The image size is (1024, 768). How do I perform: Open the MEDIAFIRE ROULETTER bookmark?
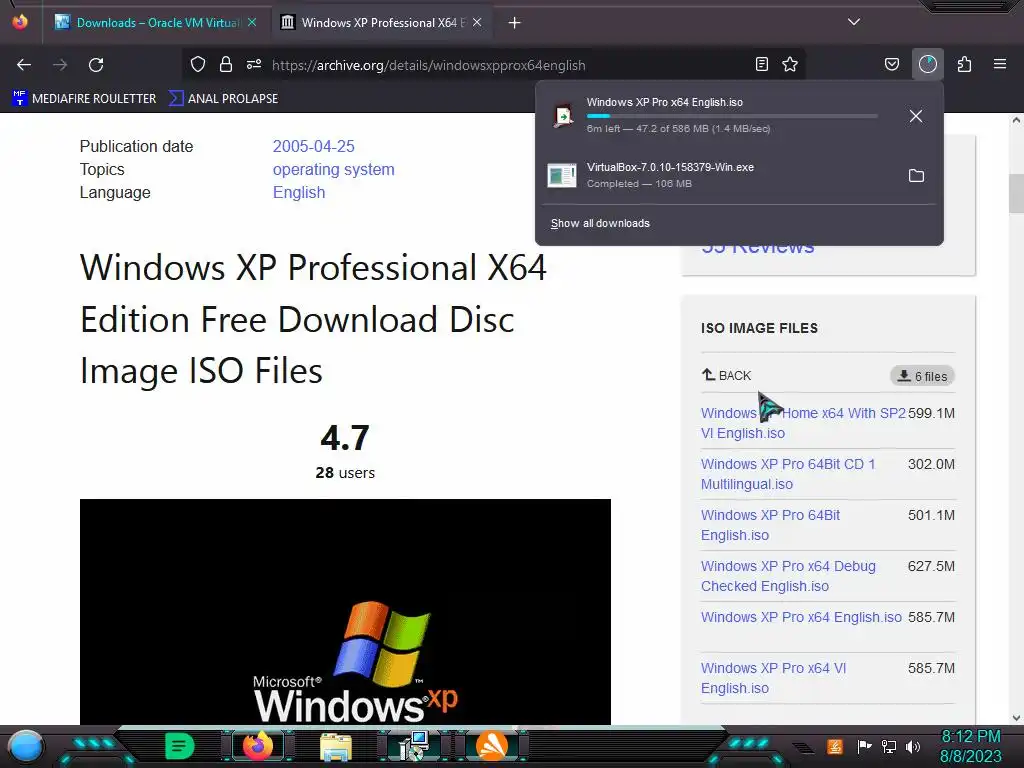84,99
